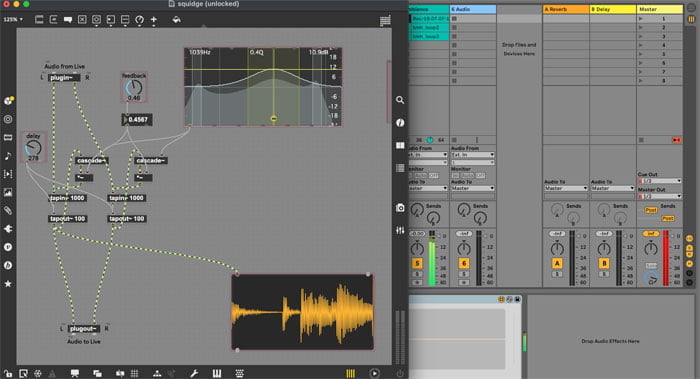Toggle the grid icon in Max bottom toolbar

(x=134, y=373)
